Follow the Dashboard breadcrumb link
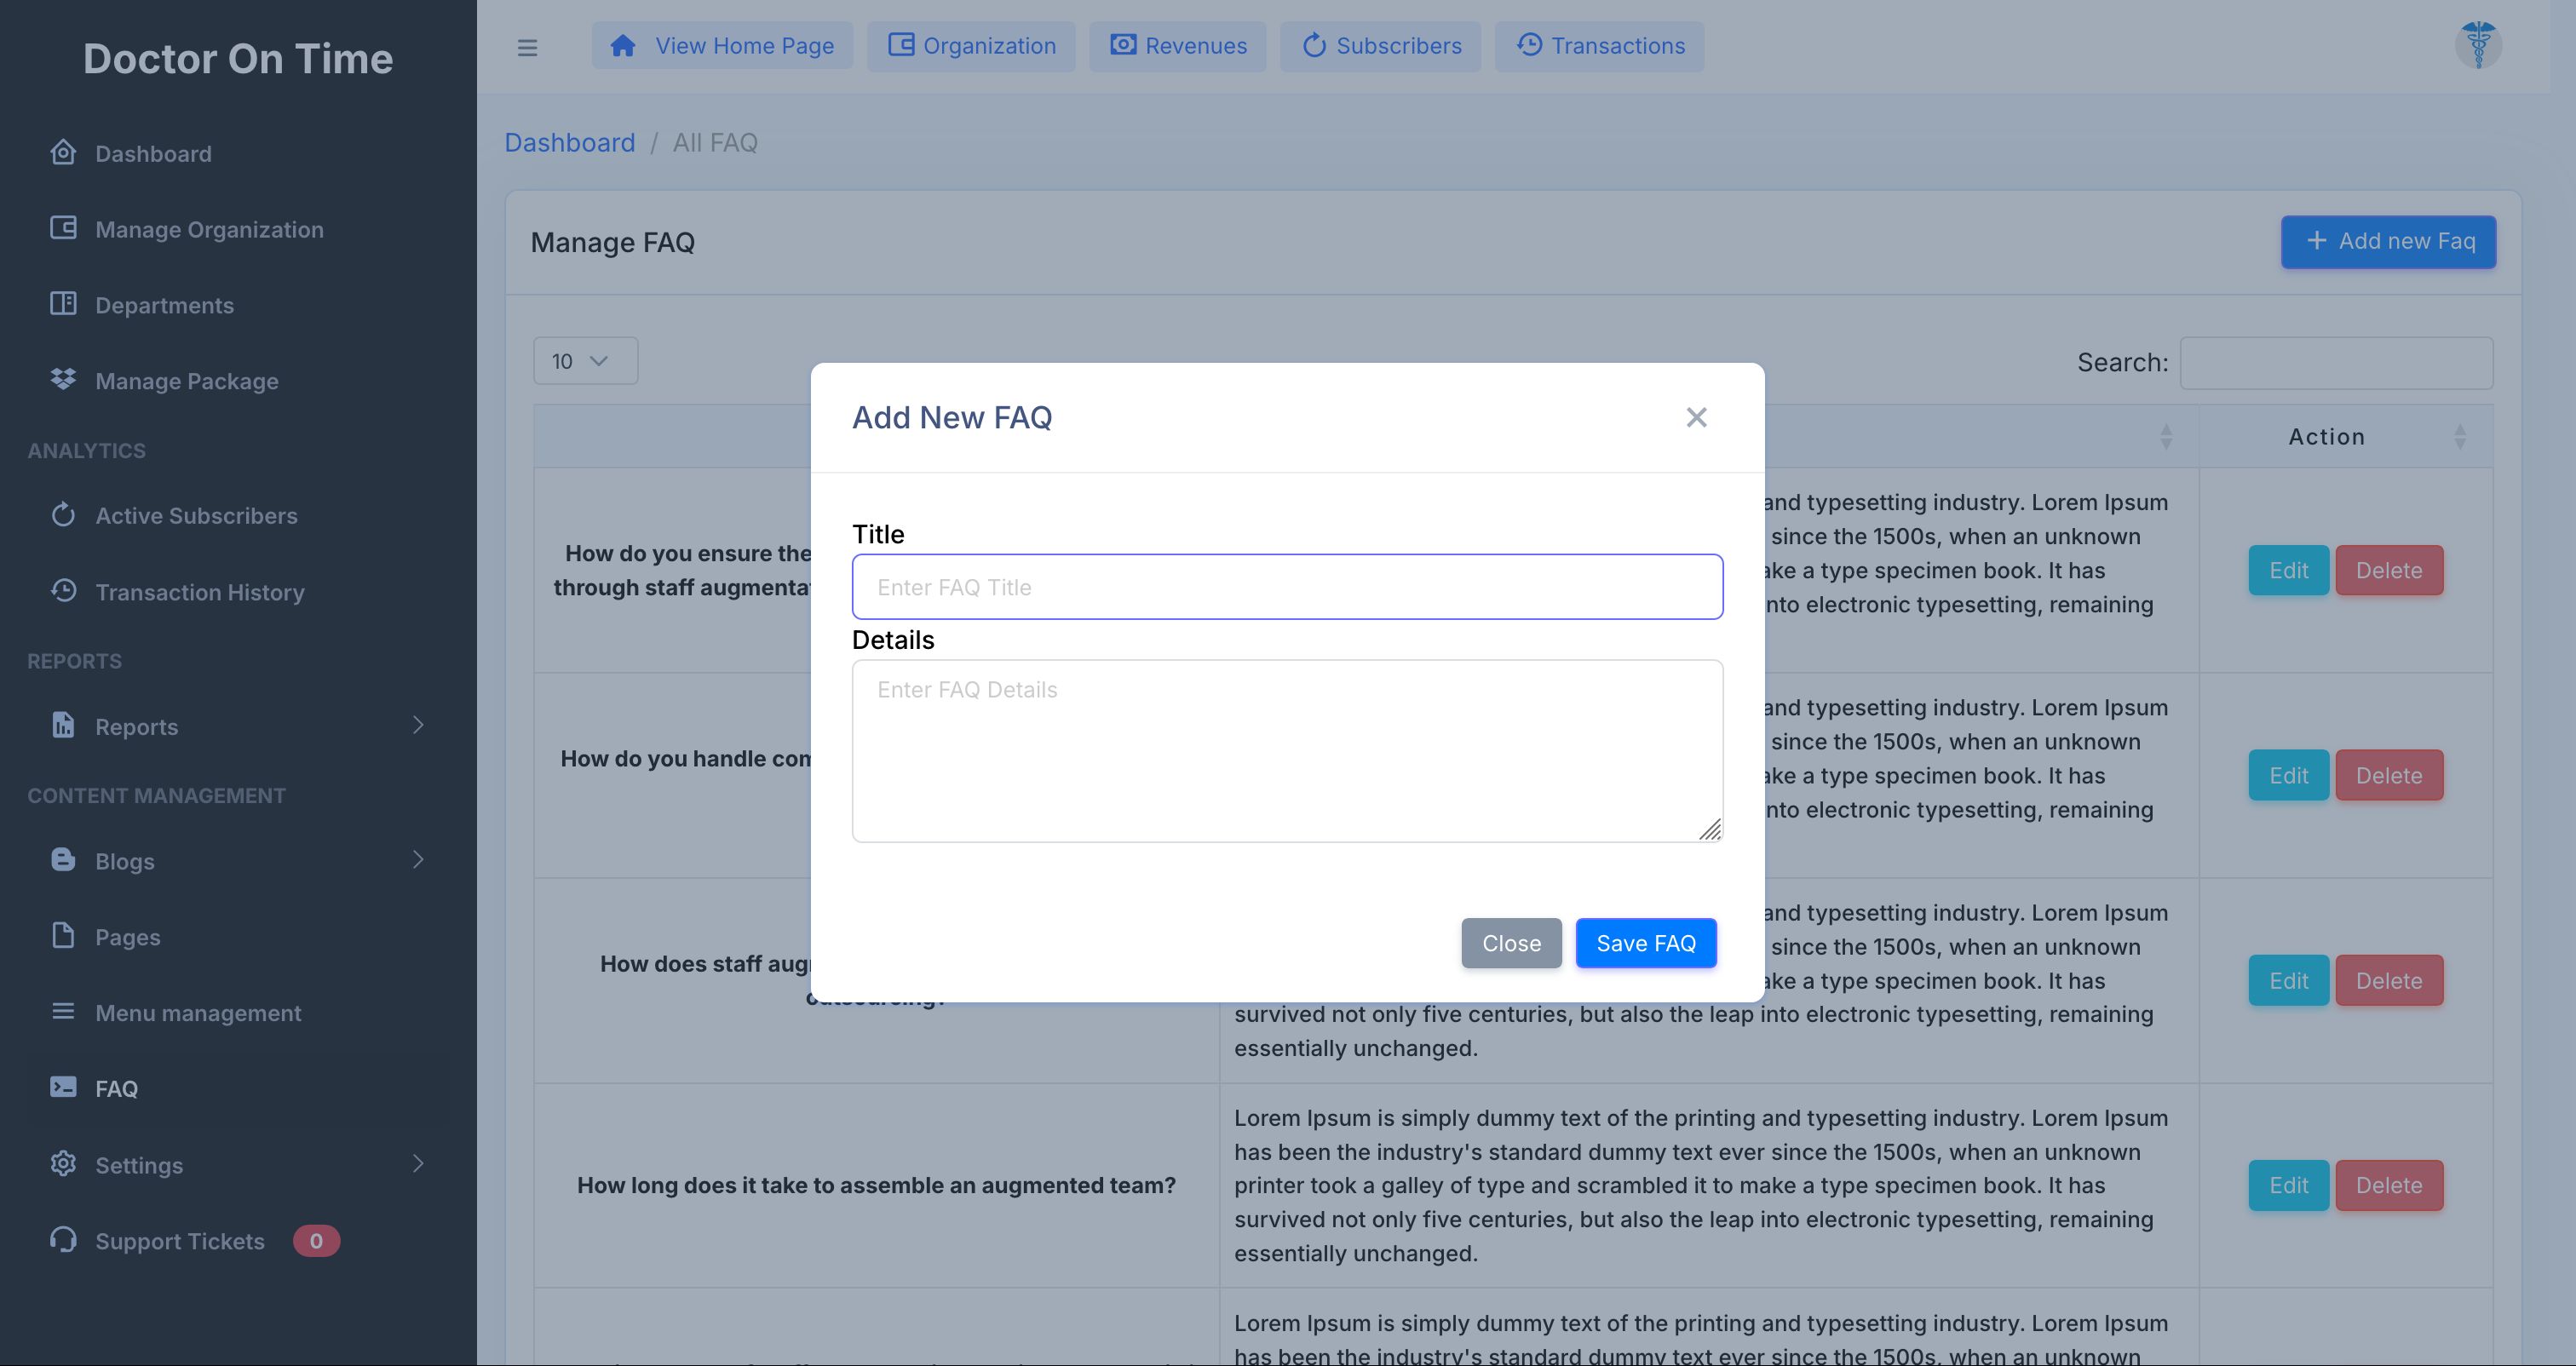This screenshot has width=2576, height=1366. pos(570,142)
